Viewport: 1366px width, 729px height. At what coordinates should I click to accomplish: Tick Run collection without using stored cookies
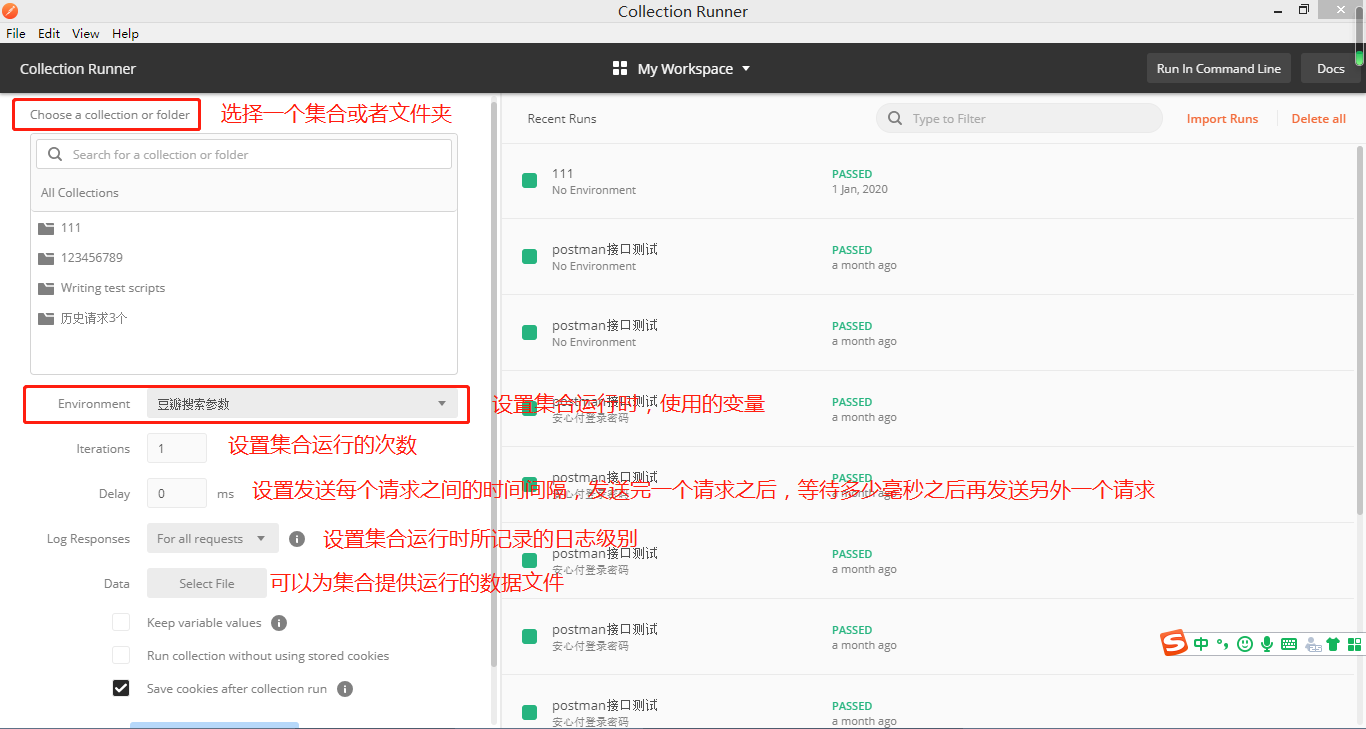coord(121,655)
